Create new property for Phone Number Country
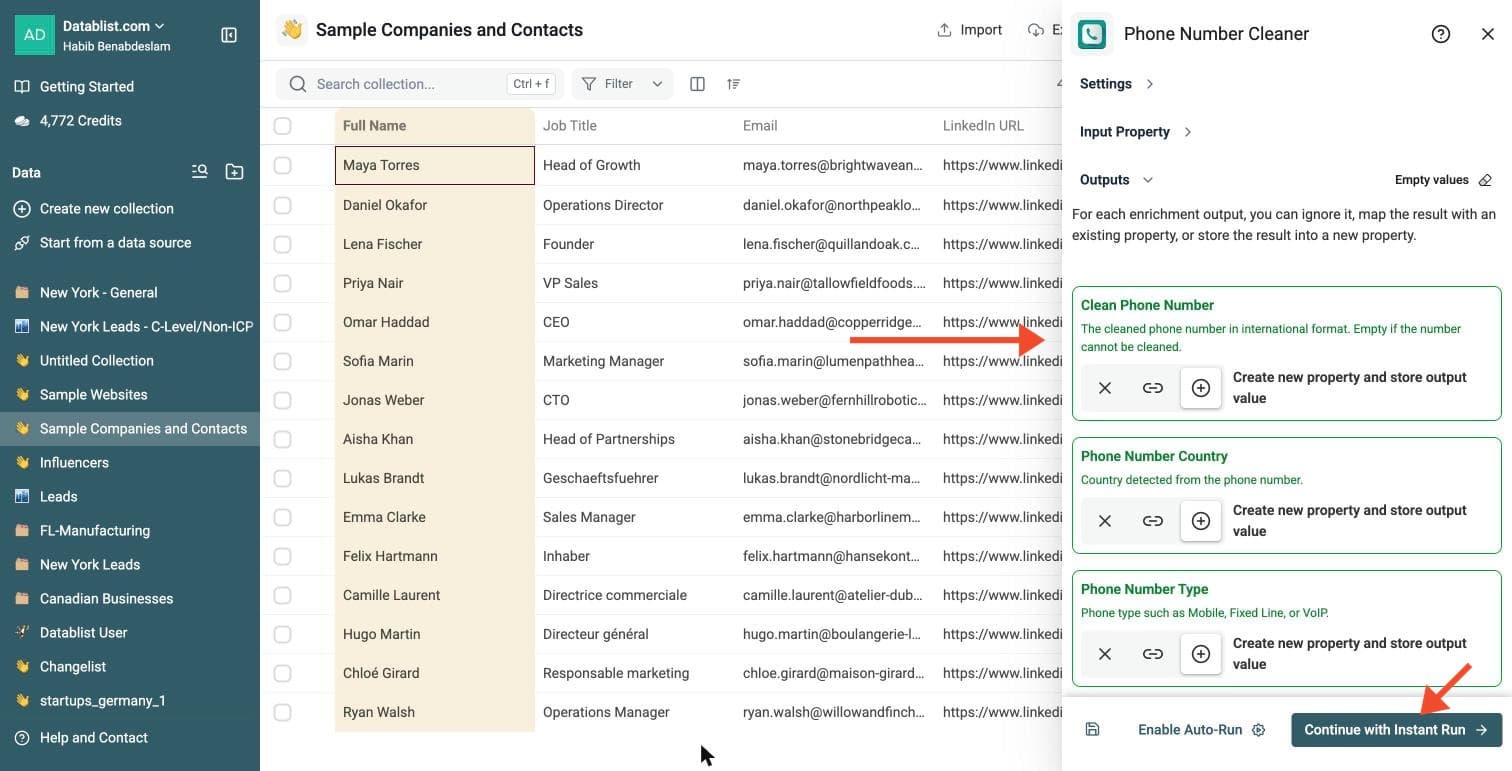Image resolution: width=1512 pixels, height=771 pixels. click(1201, 521)
